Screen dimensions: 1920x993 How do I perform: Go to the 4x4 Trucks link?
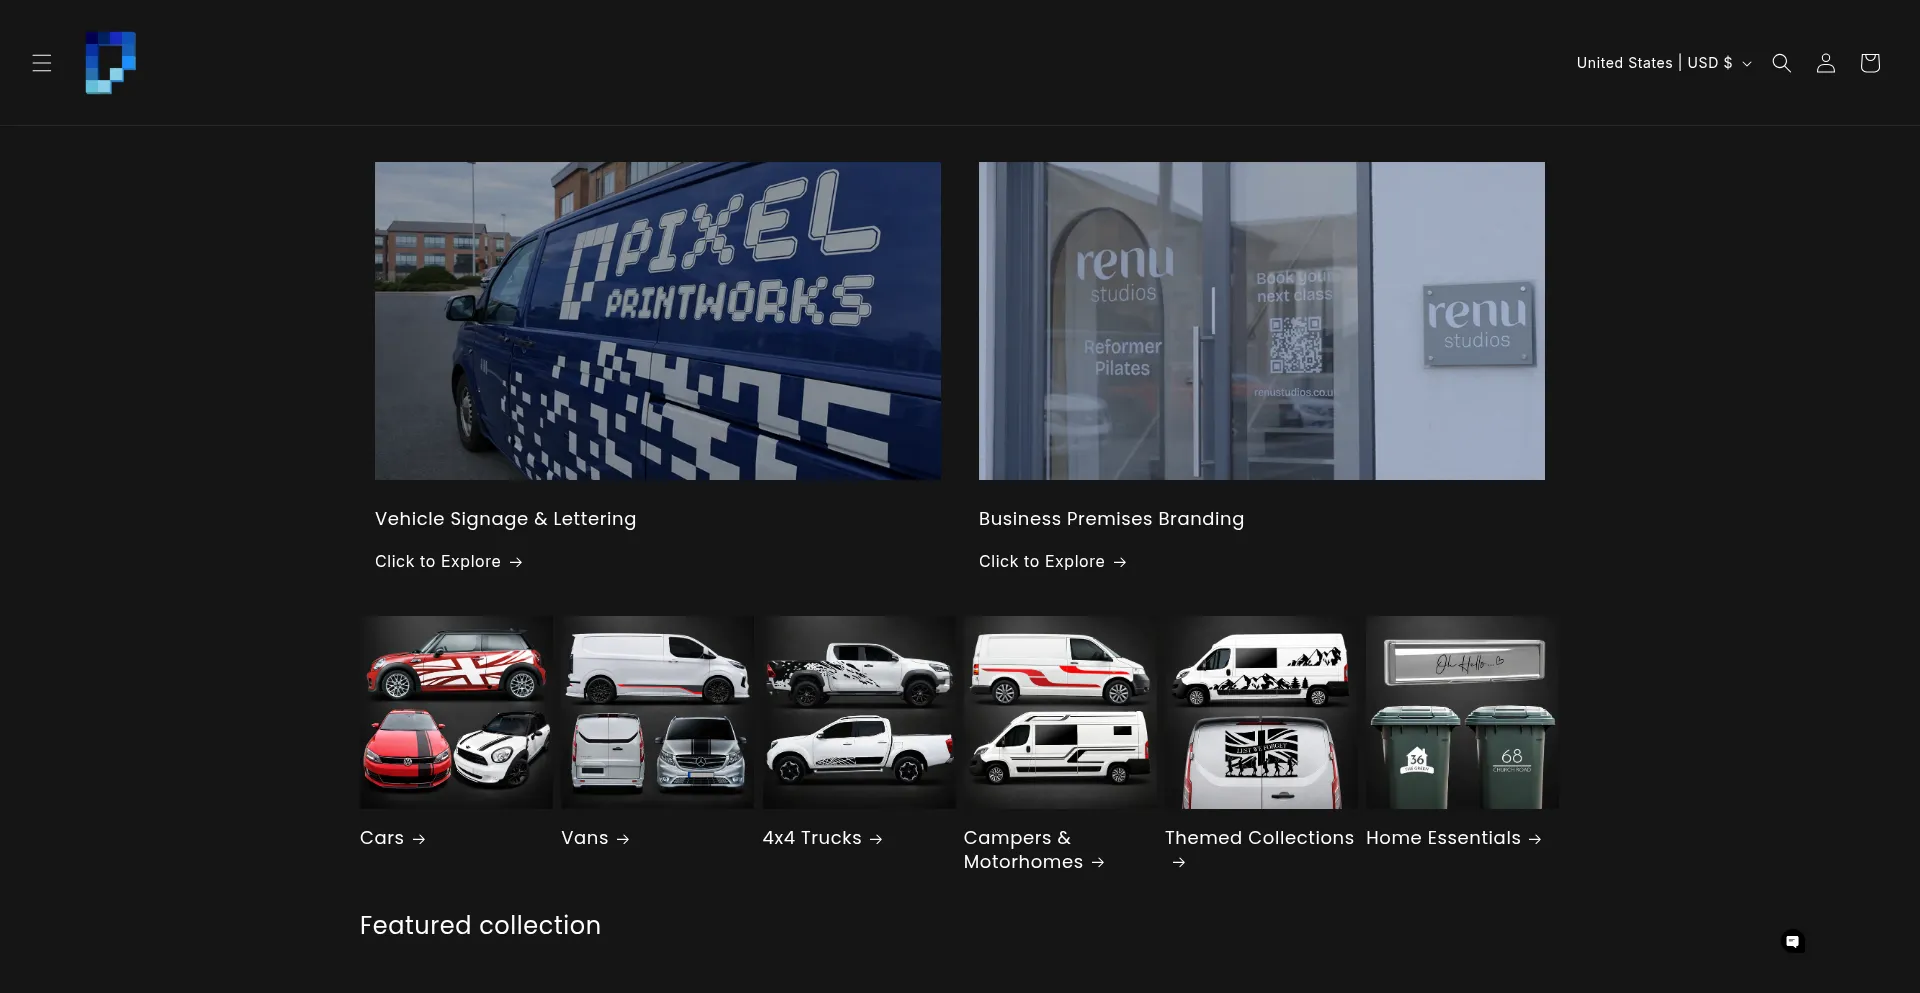click(x=823, y=838)
